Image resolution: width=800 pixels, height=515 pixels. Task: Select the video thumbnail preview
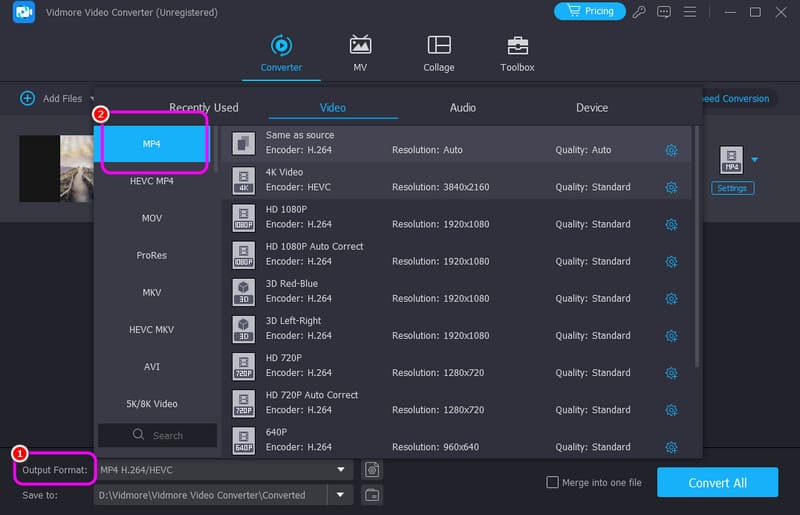click(x=57, y=168)
